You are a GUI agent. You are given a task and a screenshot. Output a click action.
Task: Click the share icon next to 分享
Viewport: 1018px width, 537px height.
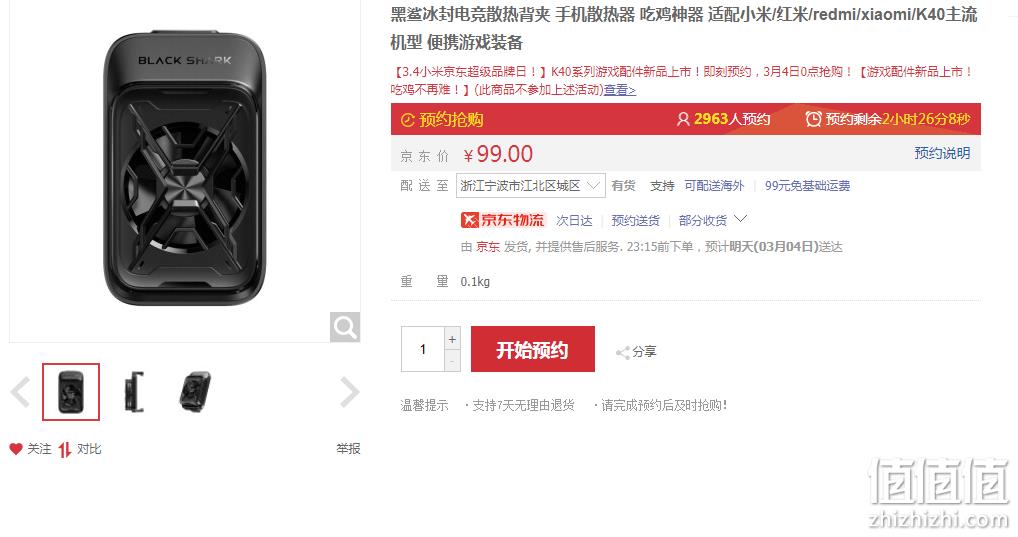(623, 353)
